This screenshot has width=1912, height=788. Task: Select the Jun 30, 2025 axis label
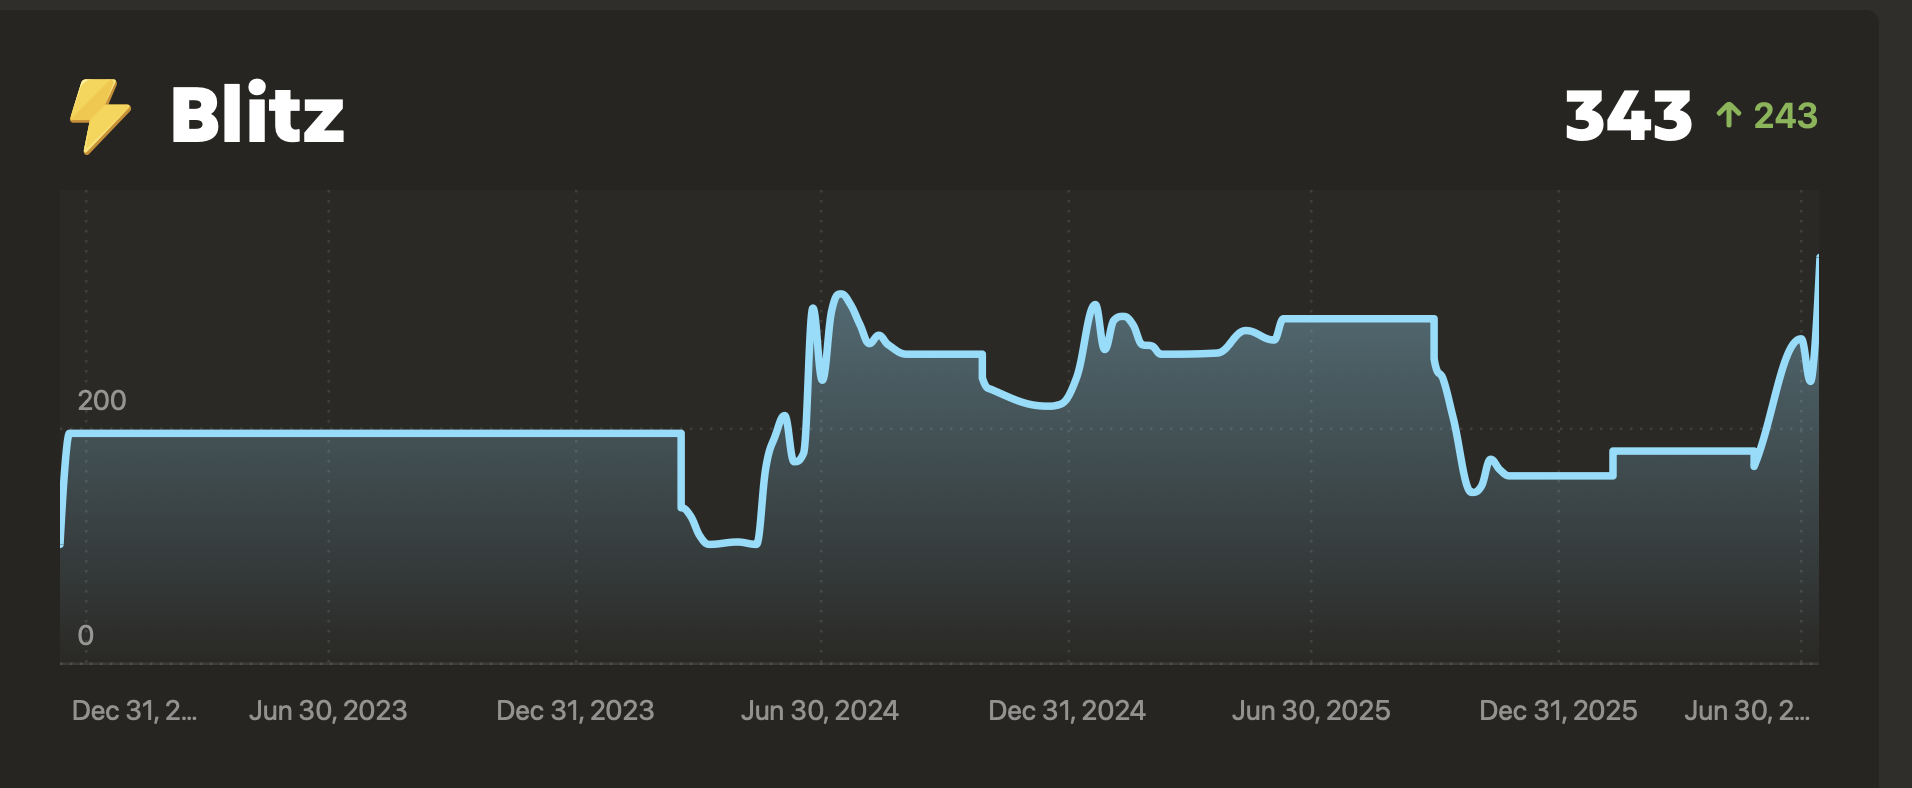tap(1311, 711)
